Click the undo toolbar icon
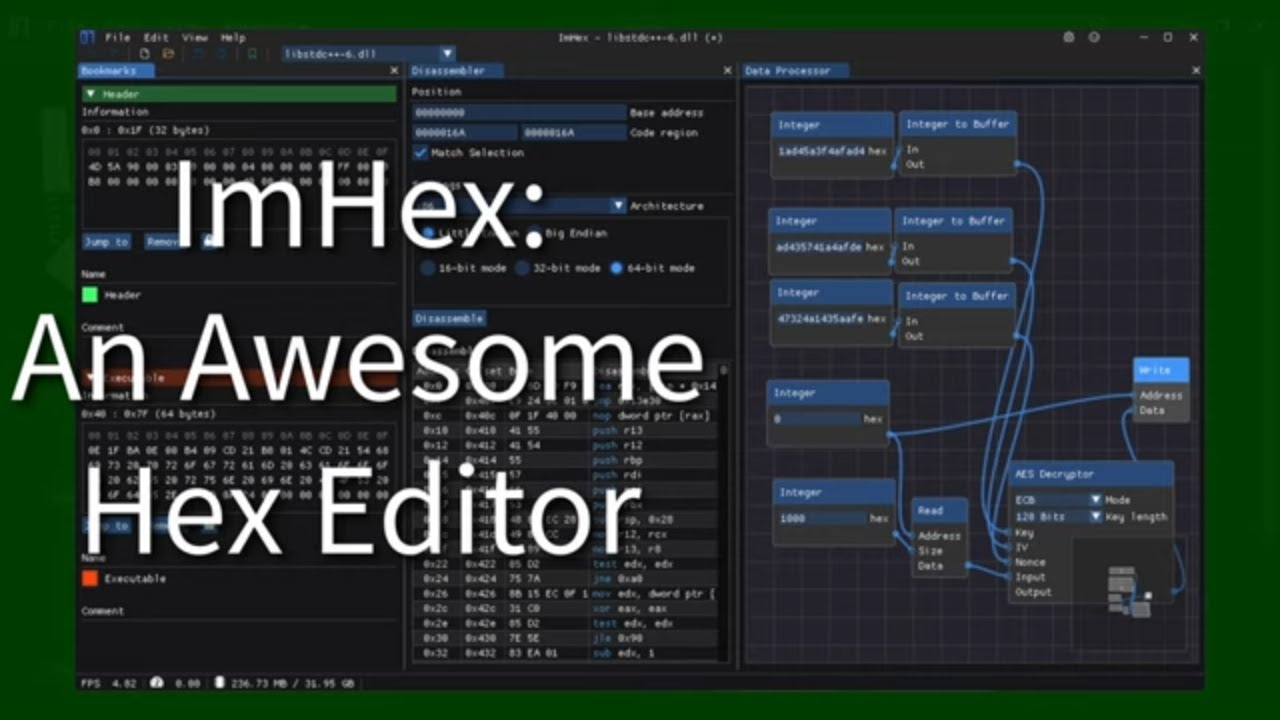 tap(198, 53)
